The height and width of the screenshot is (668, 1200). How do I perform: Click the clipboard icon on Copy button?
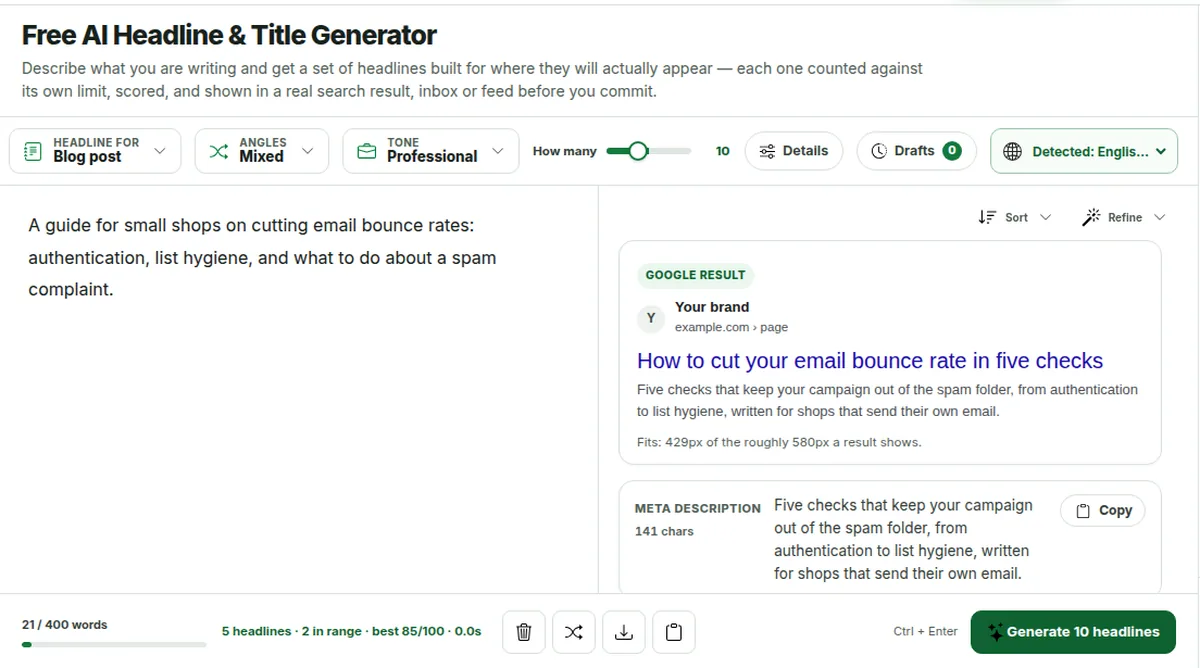1083,510
